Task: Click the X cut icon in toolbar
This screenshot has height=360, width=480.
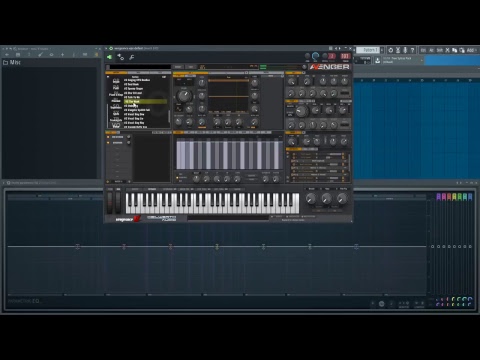Action: 447,50
